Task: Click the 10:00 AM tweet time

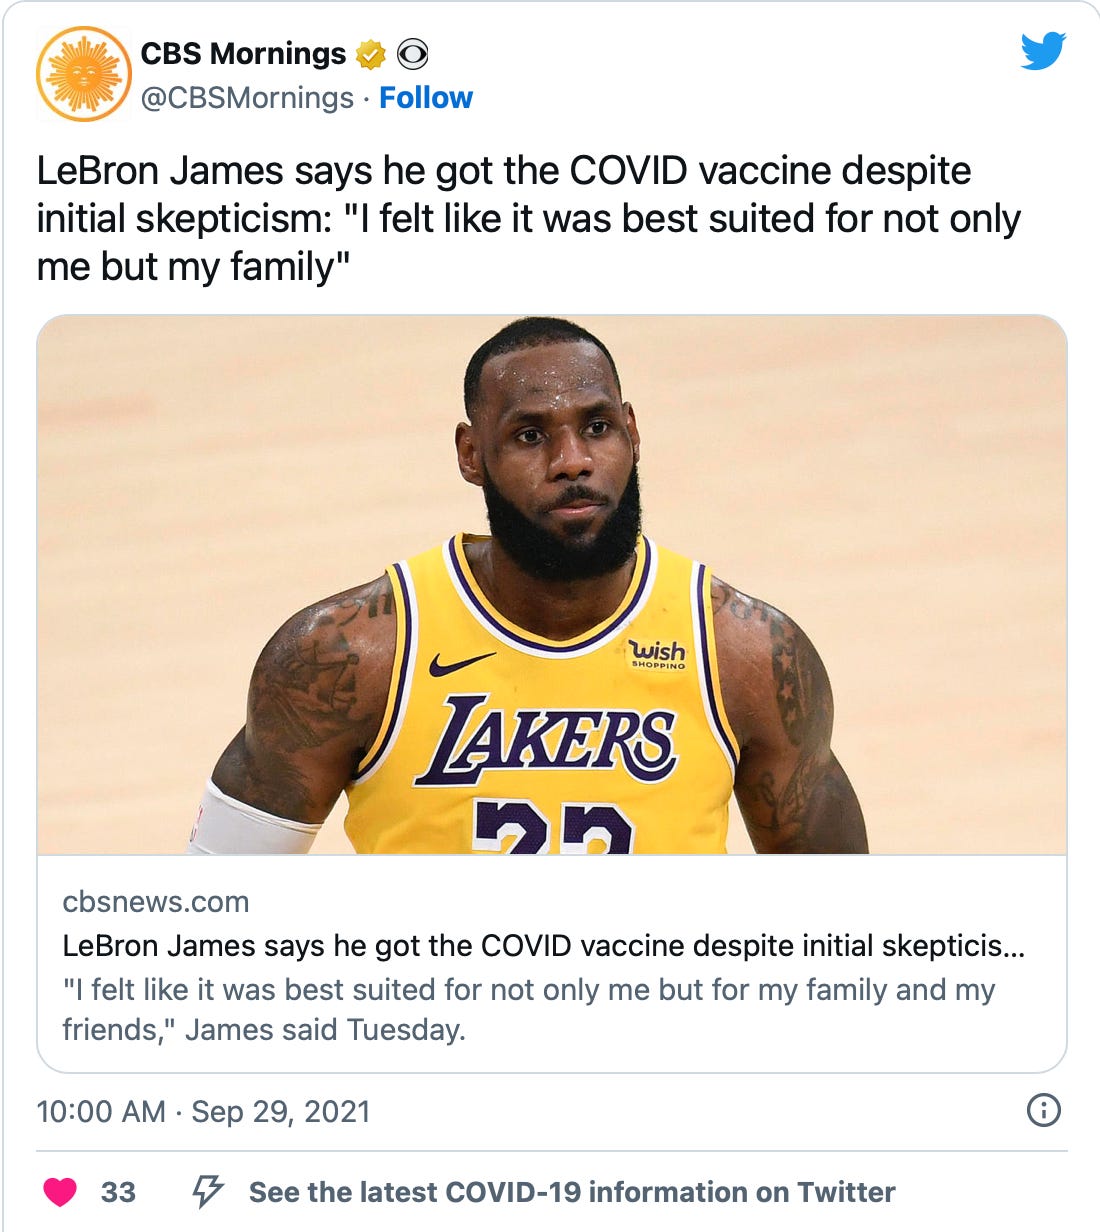Action: tap(101, 1111)
